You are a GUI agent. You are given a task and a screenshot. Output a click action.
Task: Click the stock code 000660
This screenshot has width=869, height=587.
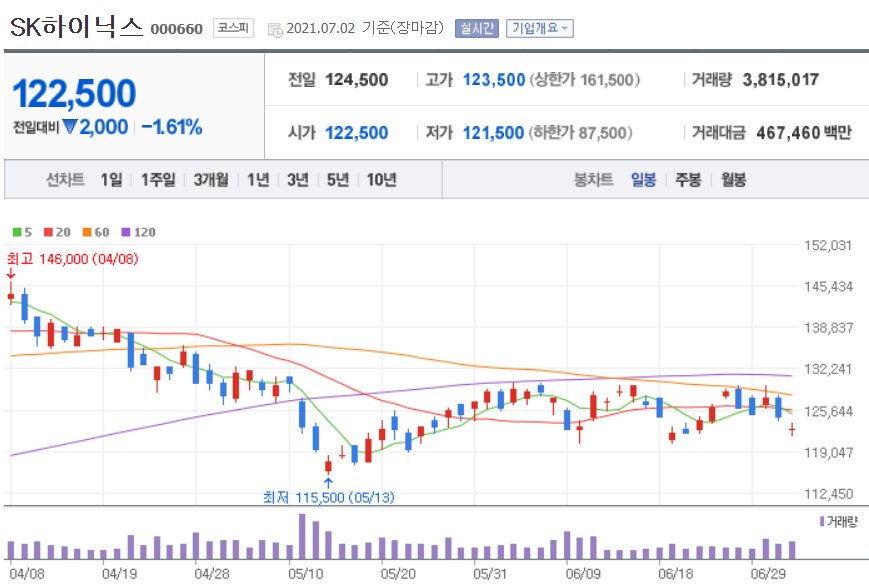point(177,29)
